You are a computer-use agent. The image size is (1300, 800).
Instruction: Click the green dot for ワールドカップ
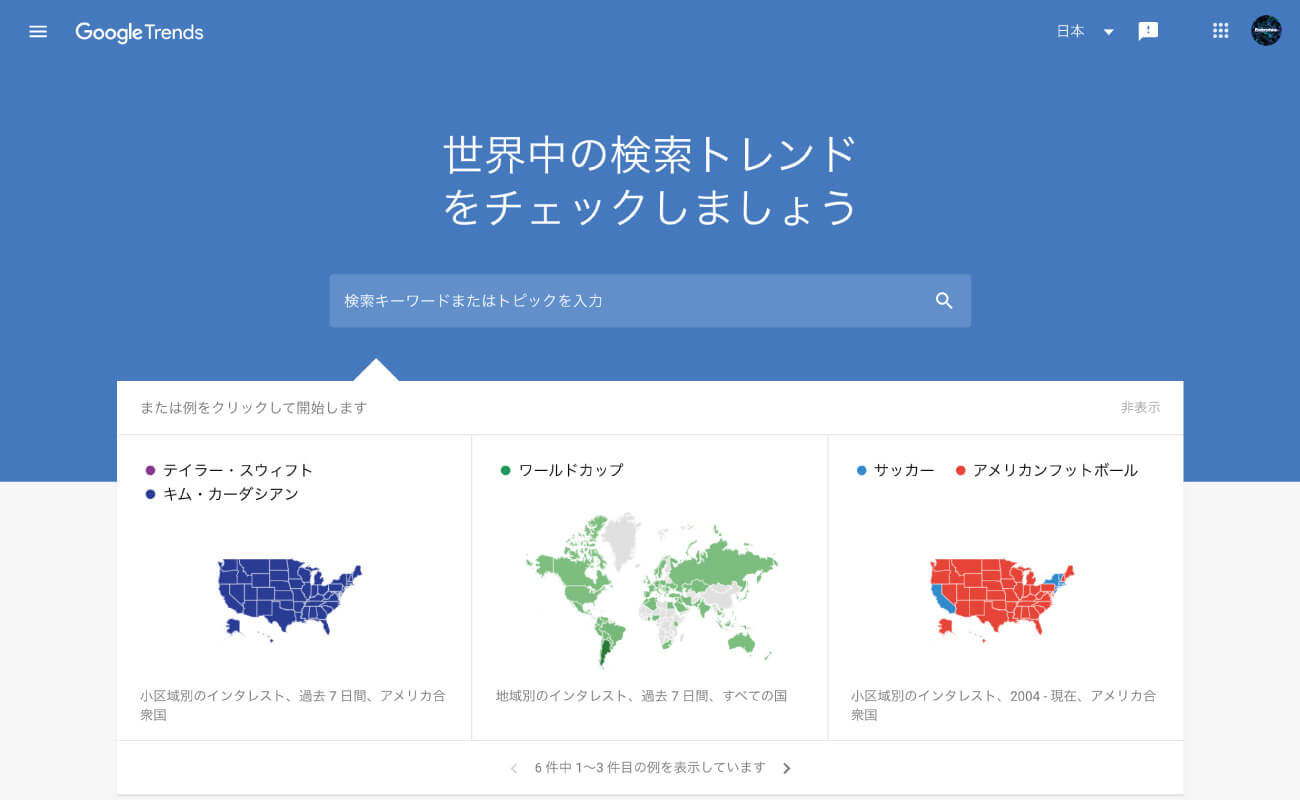[x=505, y=470]
